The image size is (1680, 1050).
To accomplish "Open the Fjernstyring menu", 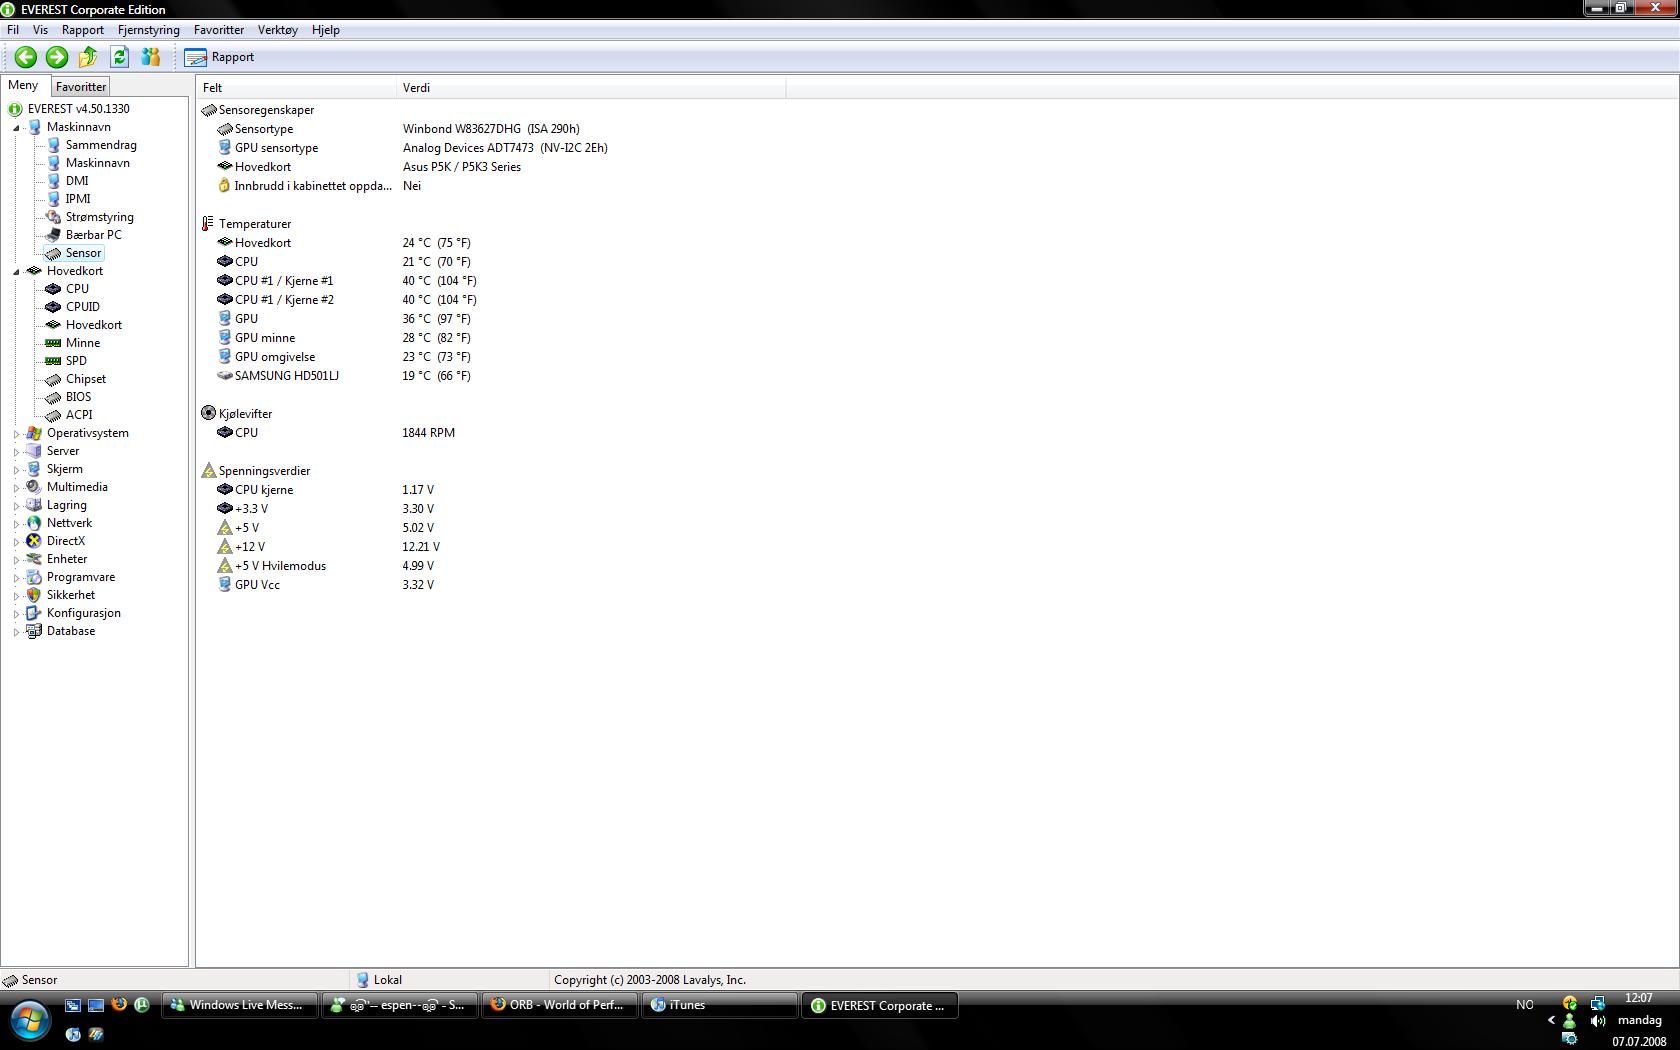I will pyautogui.click(x=149, y=30).
